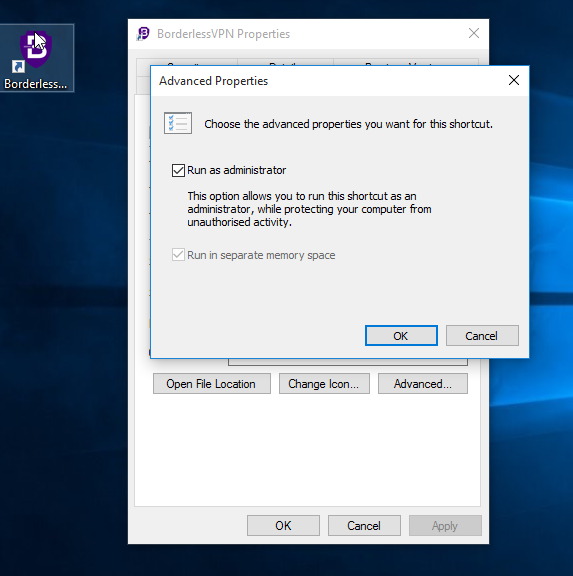
Task: Click the 'Choose the advanced properties' description text
Action: [348, 124]
